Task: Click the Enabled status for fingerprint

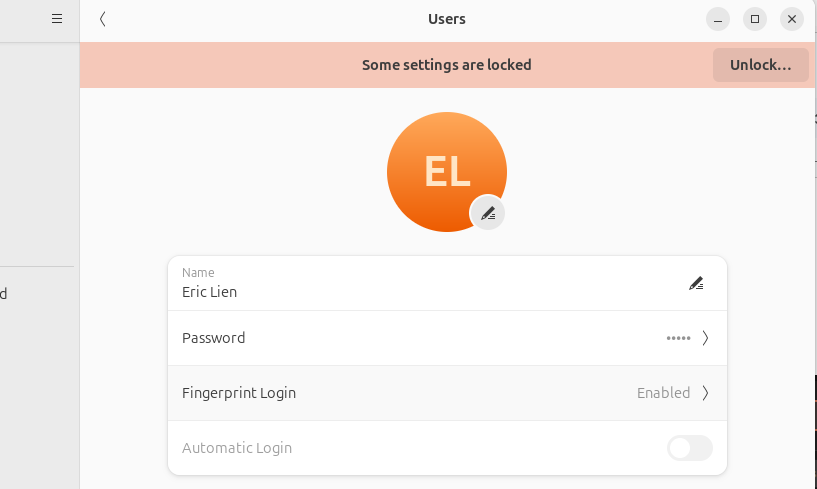Action: click(663, 393)
